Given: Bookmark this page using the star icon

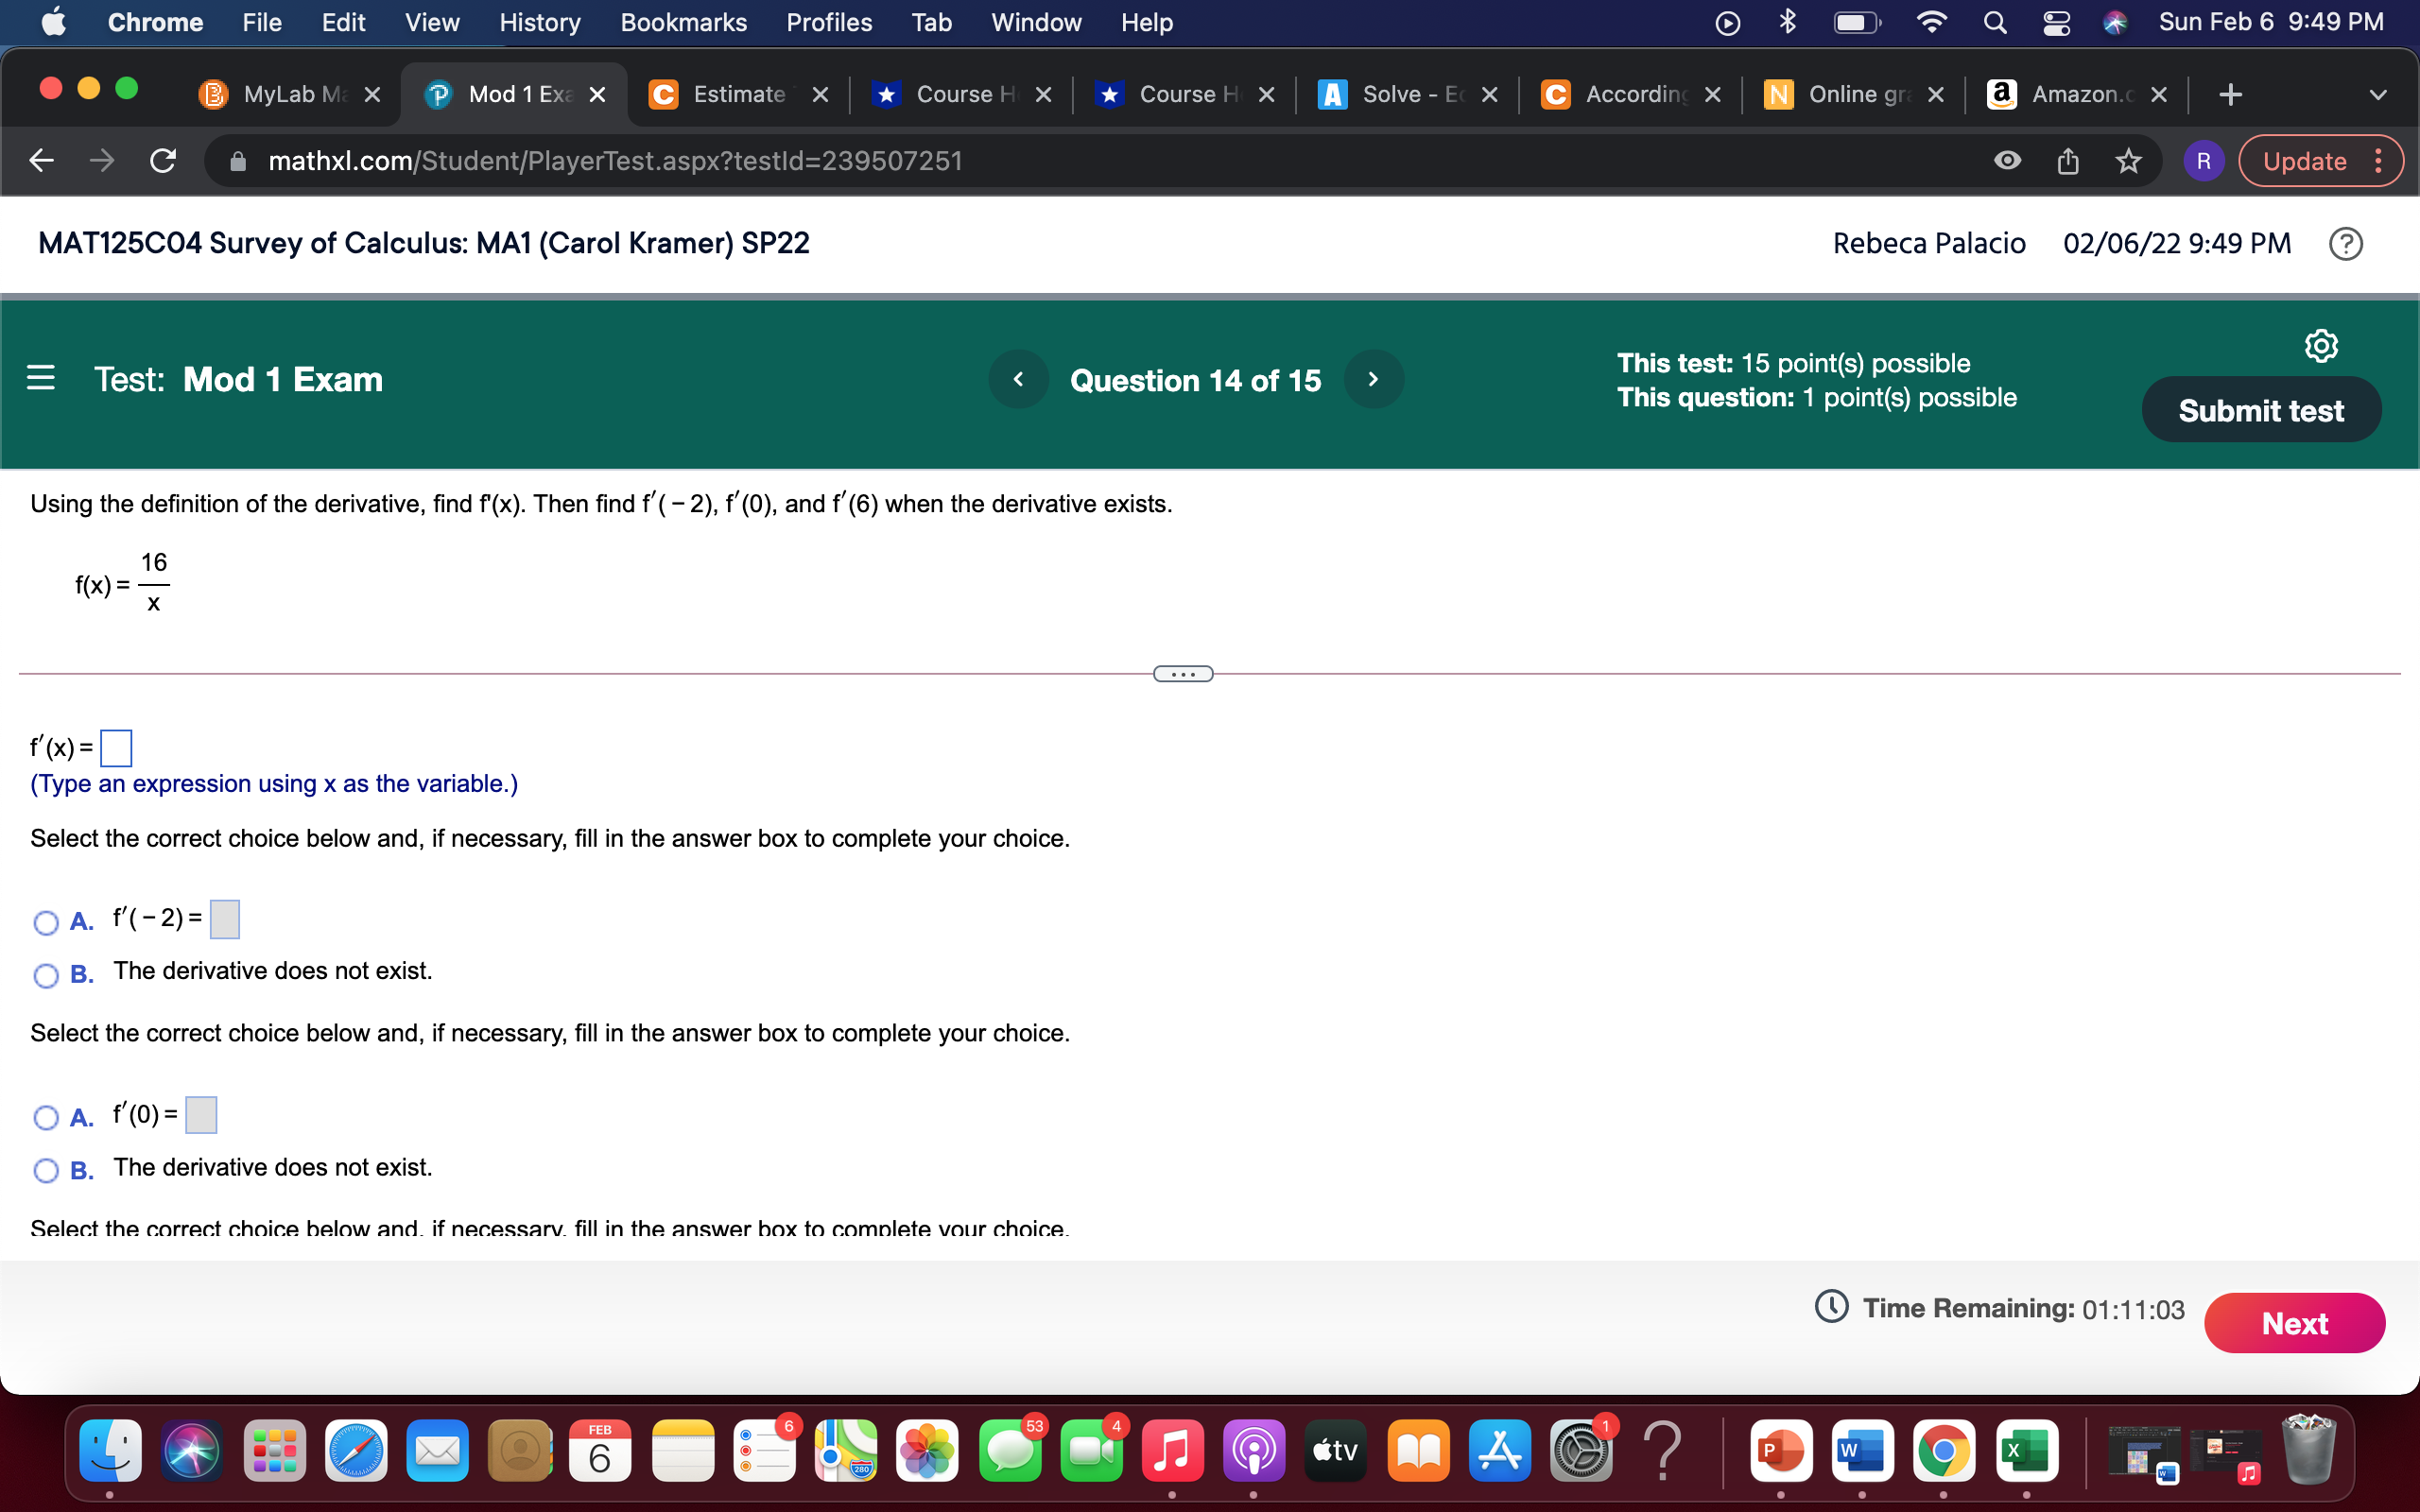Looking at the screenshot, I should 2128,160.
